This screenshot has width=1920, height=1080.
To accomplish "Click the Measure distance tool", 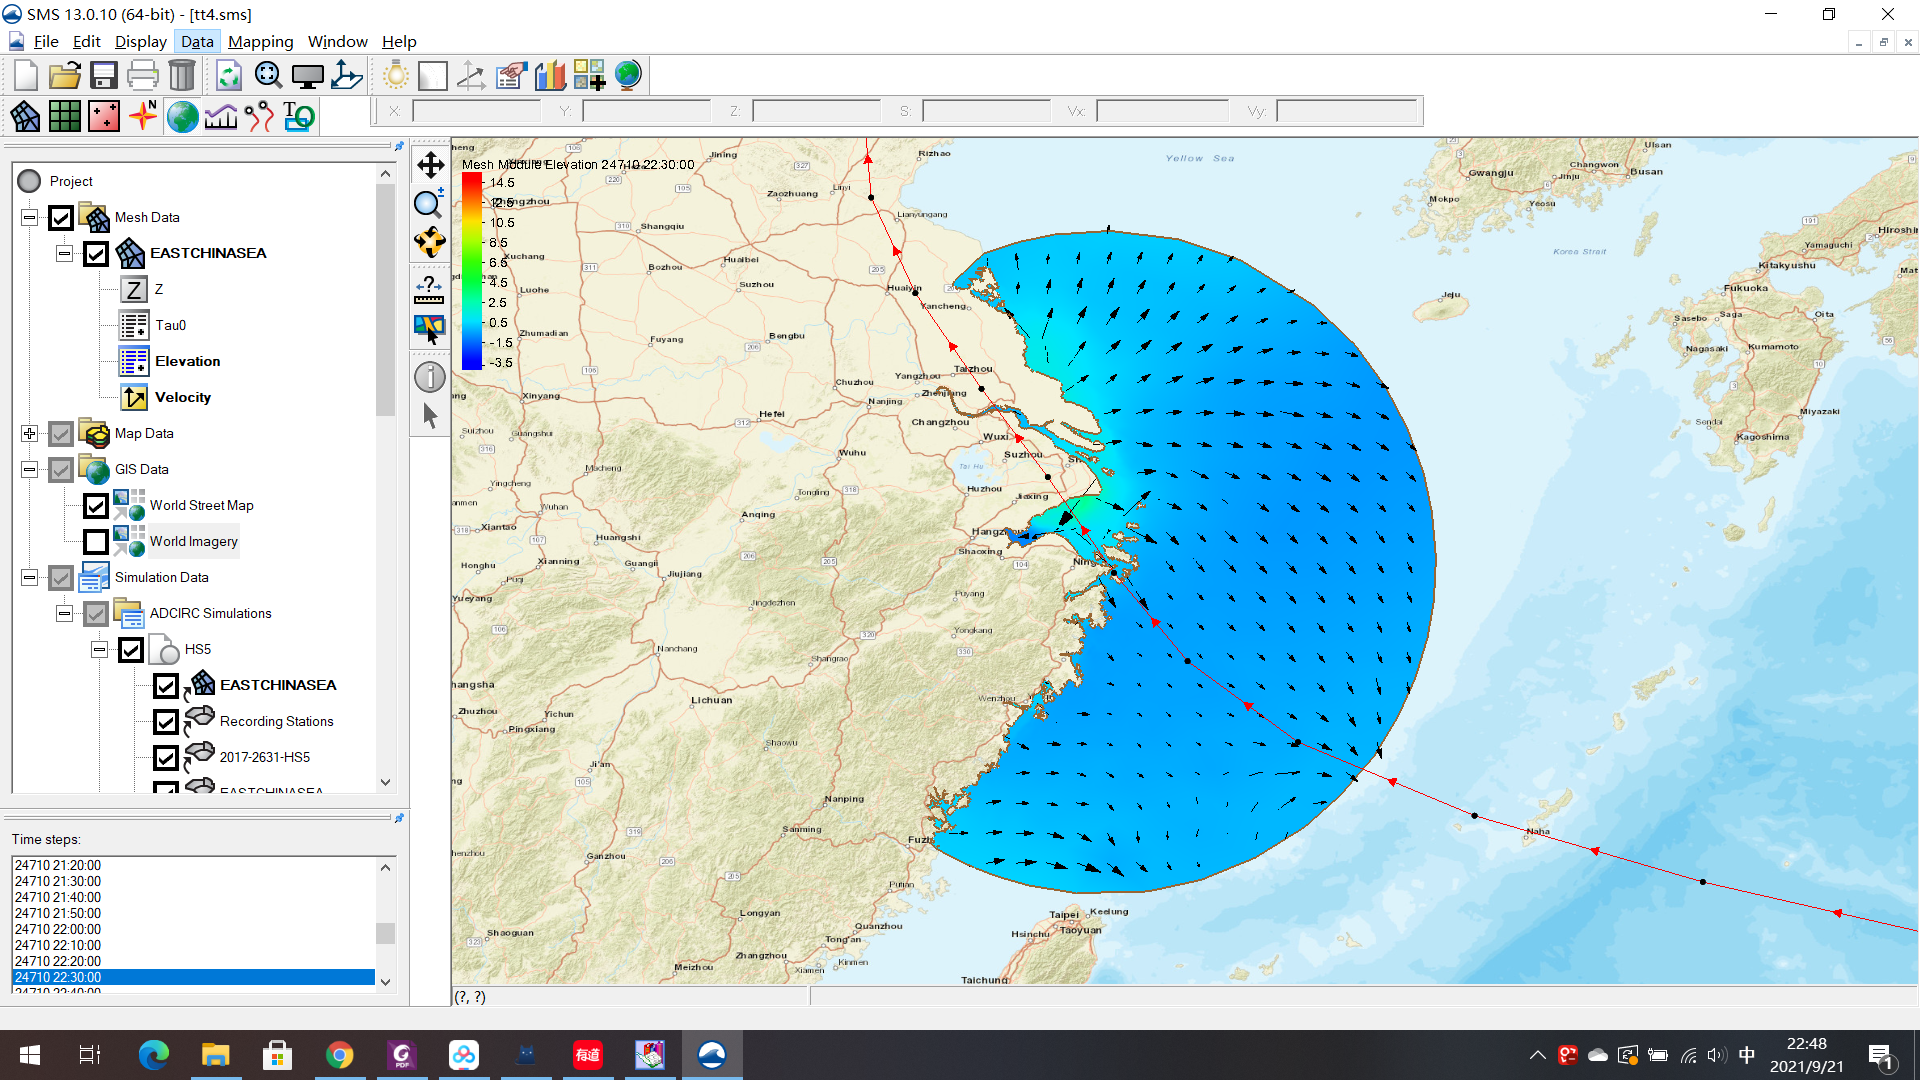I will [429, 290].
